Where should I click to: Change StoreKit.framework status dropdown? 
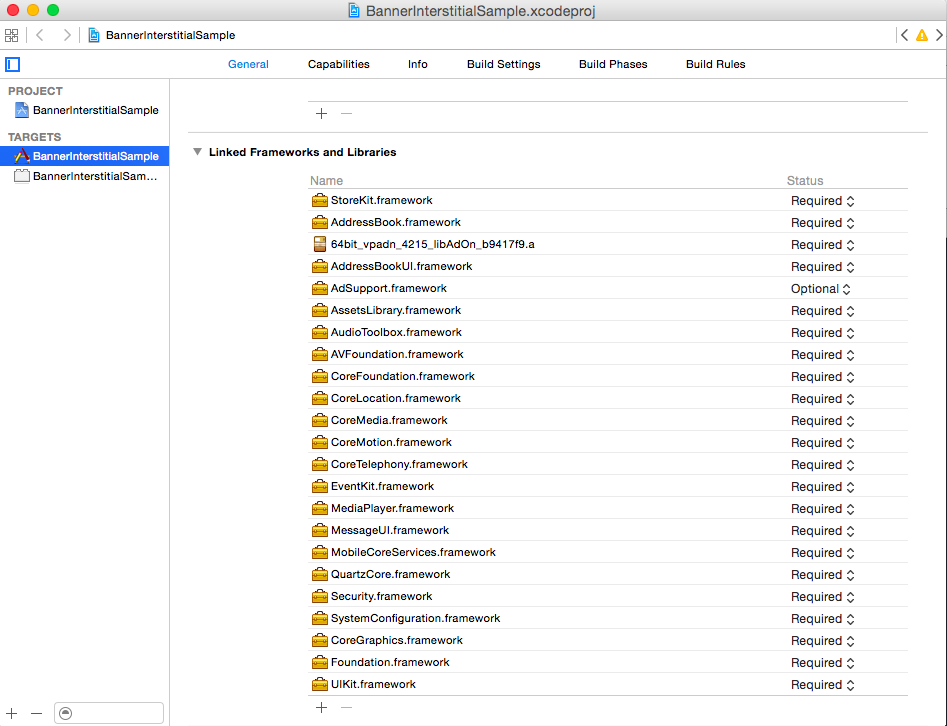pyautogui.click(x=823, y=201)
